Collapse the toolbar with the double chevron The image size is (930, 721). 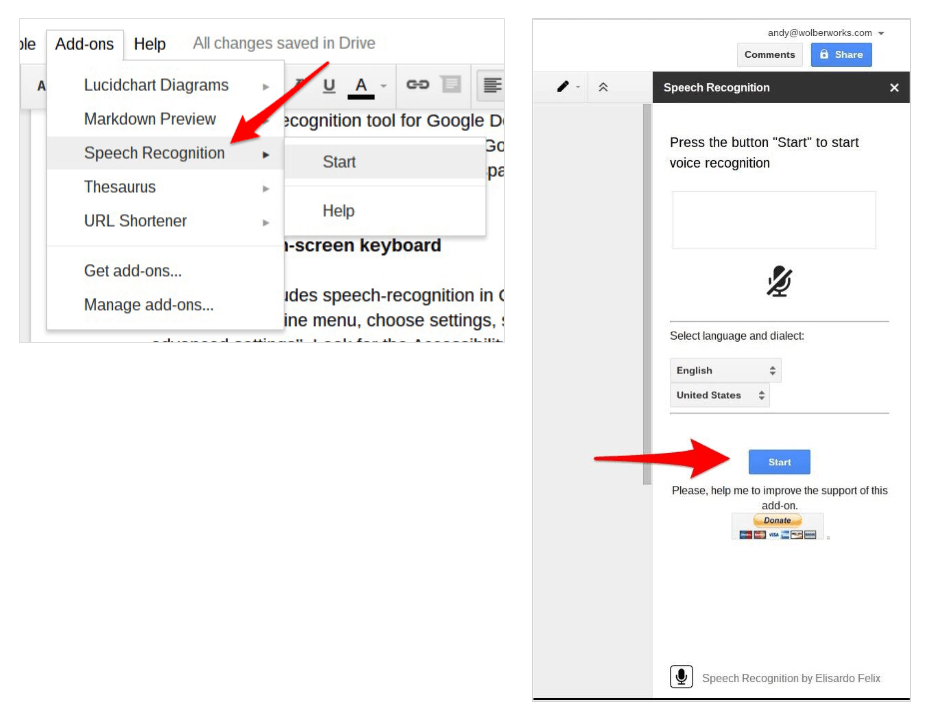point(603,86)
